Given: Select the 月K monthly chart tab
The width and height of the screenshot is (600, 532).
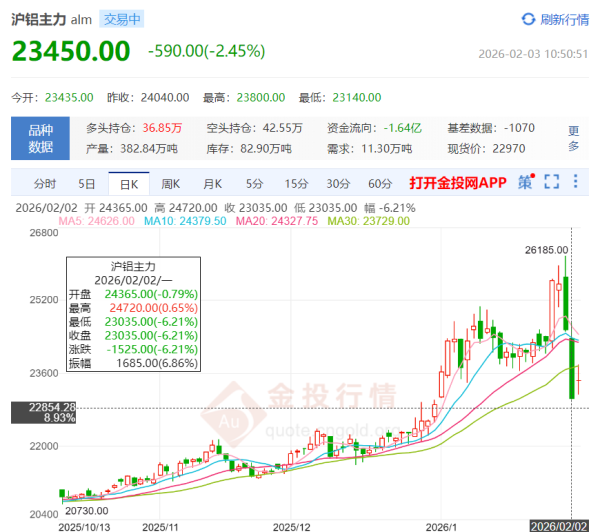Looking at the screenshot, I should click(x=212, y=184).
